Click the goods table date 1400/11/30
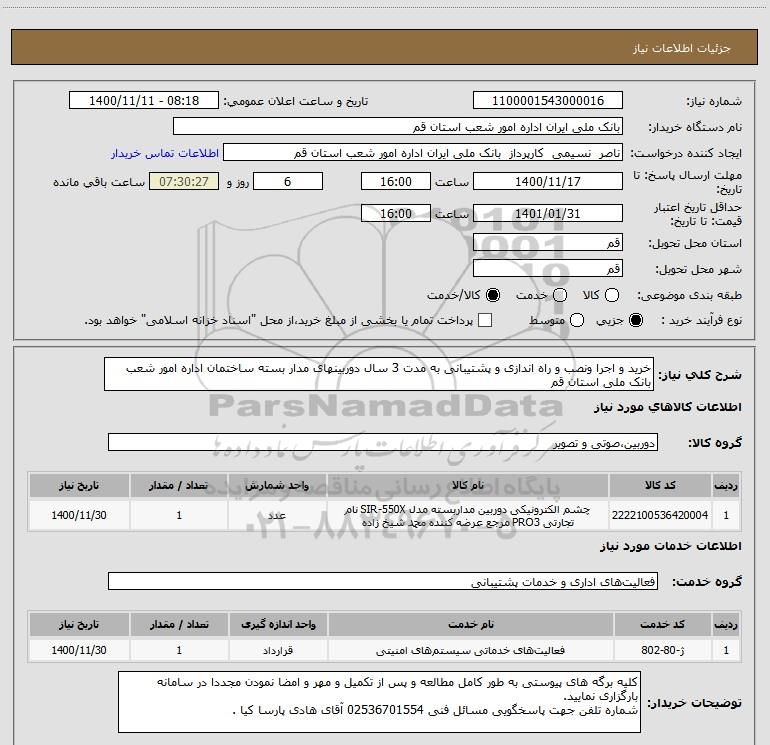Screen dimensions: 770x745 (79, 515)
